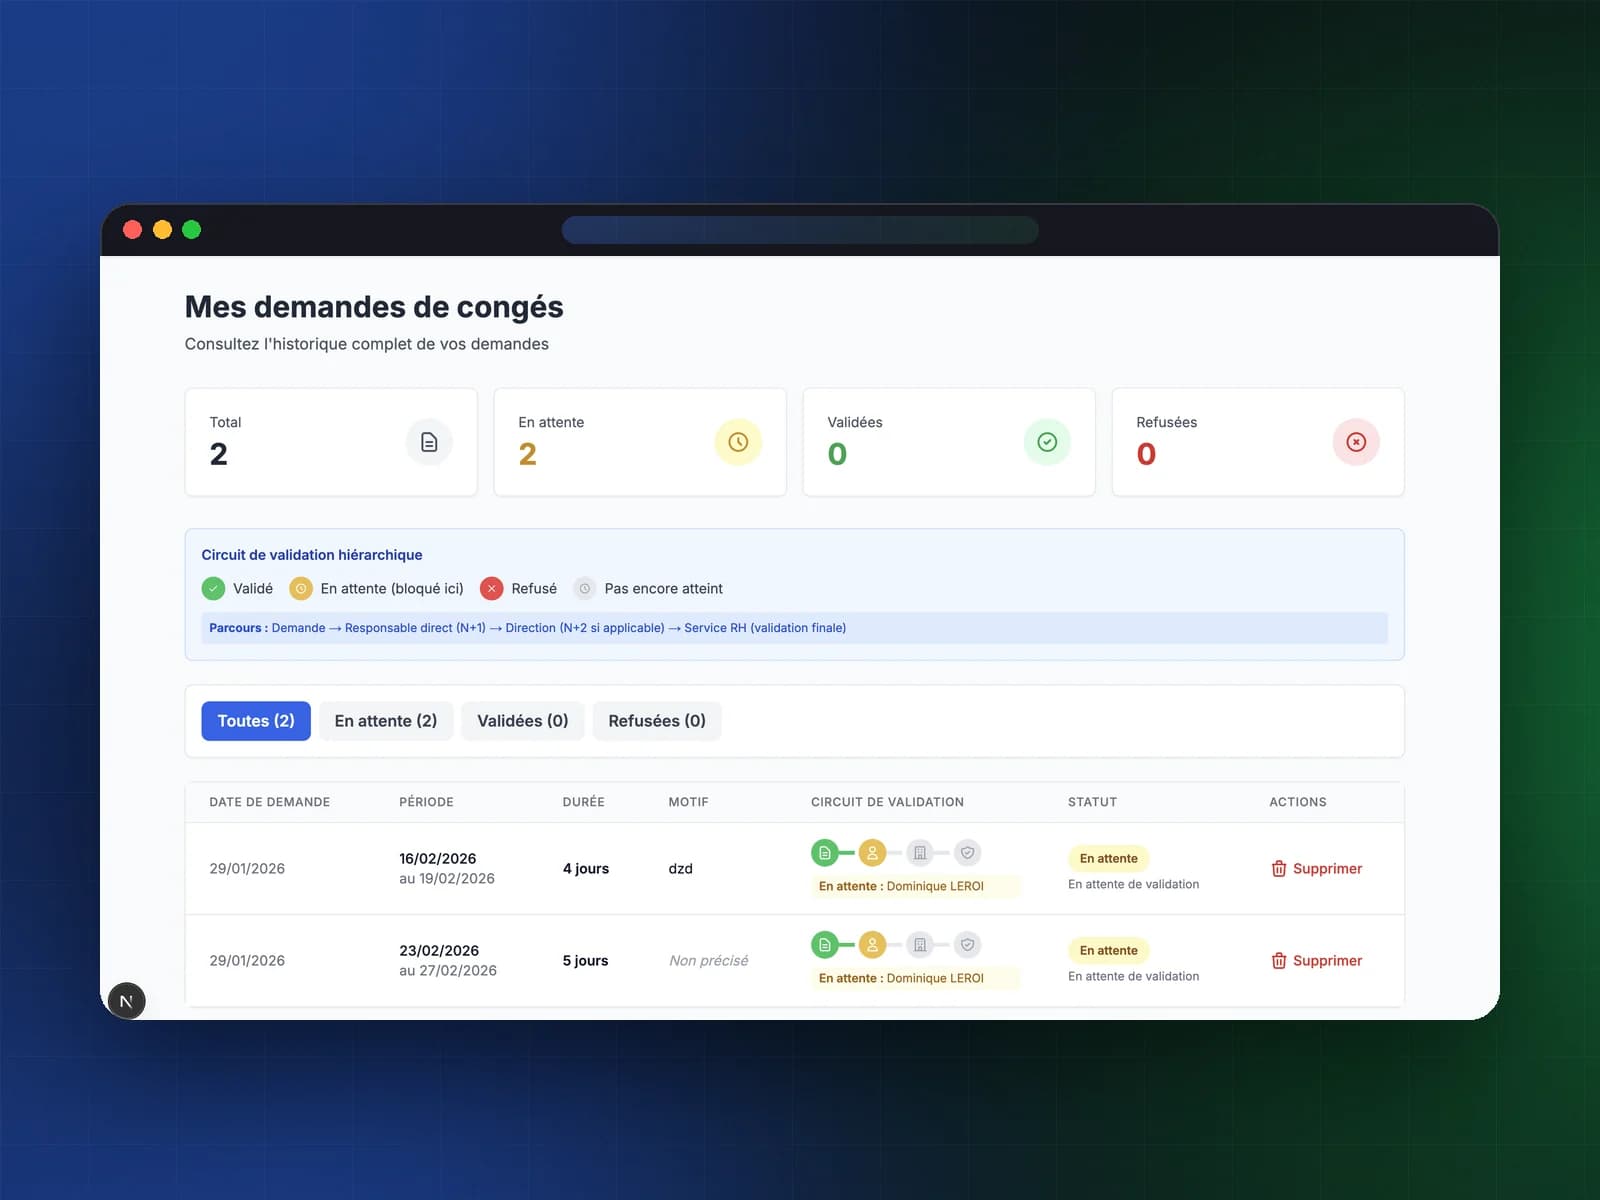
Task: Click green request step icon in 23/02/2026 row
Action: point(824,945)
